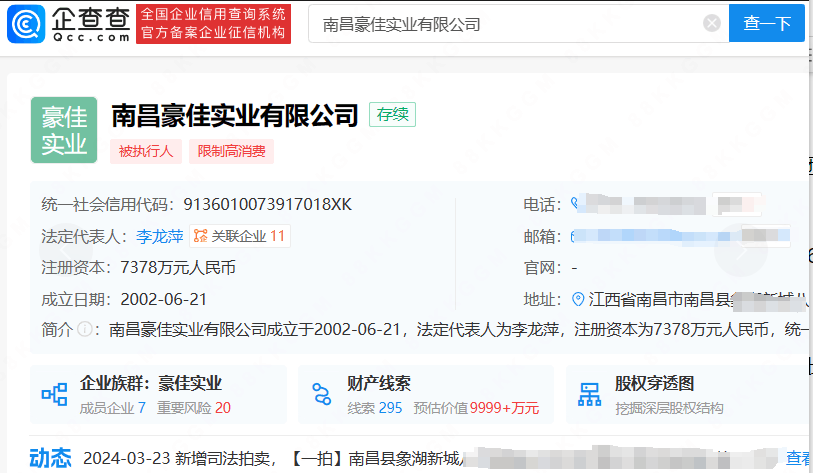Click the 企业族群 hierarchy icon
This screenshot has height=473, width=813.
54,395
